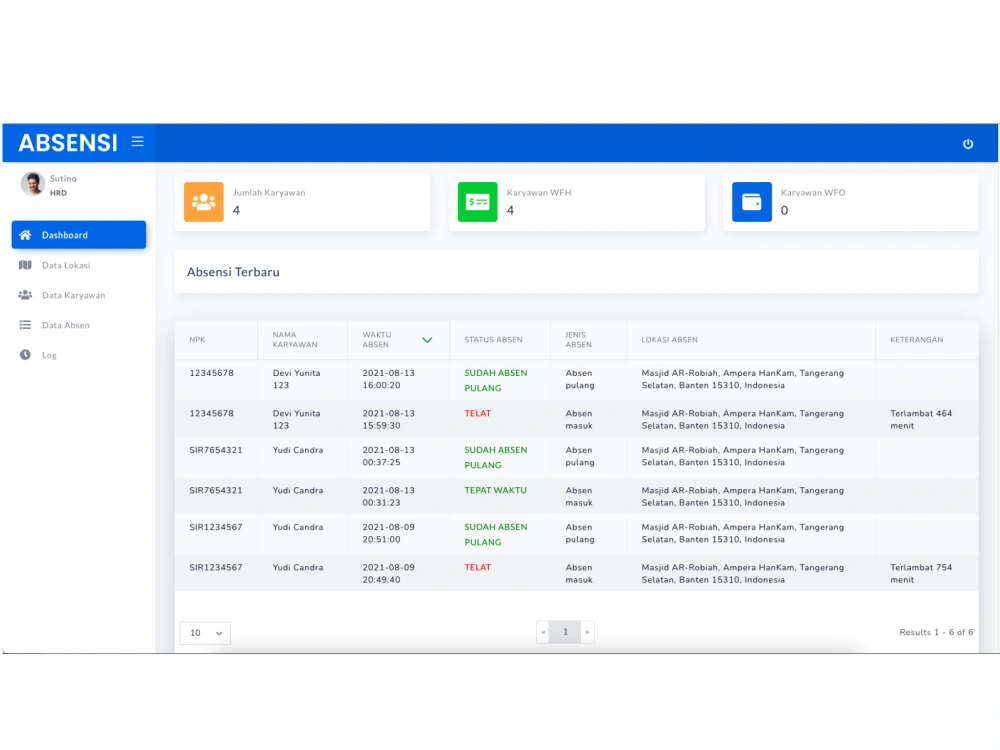
Task: Select timestamp 2021-08-13 00:31:23
Action: (388, 496)
